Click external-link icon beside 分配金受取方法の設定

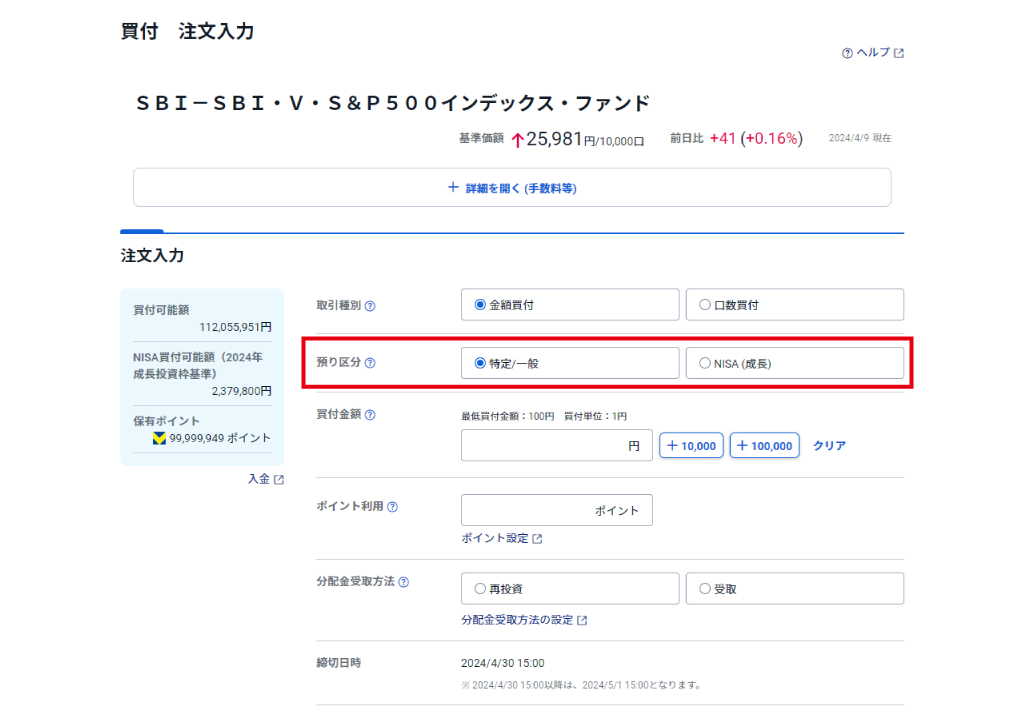point(583,621)
